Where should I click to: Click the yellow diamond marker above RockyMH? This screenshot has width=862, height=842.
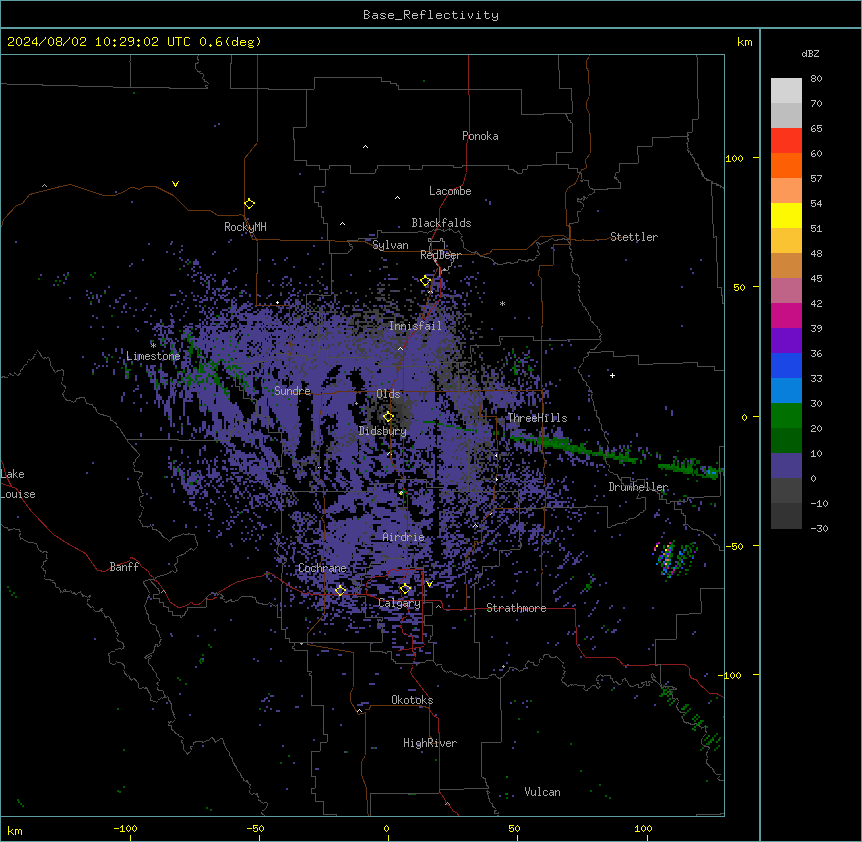point(250,203)
